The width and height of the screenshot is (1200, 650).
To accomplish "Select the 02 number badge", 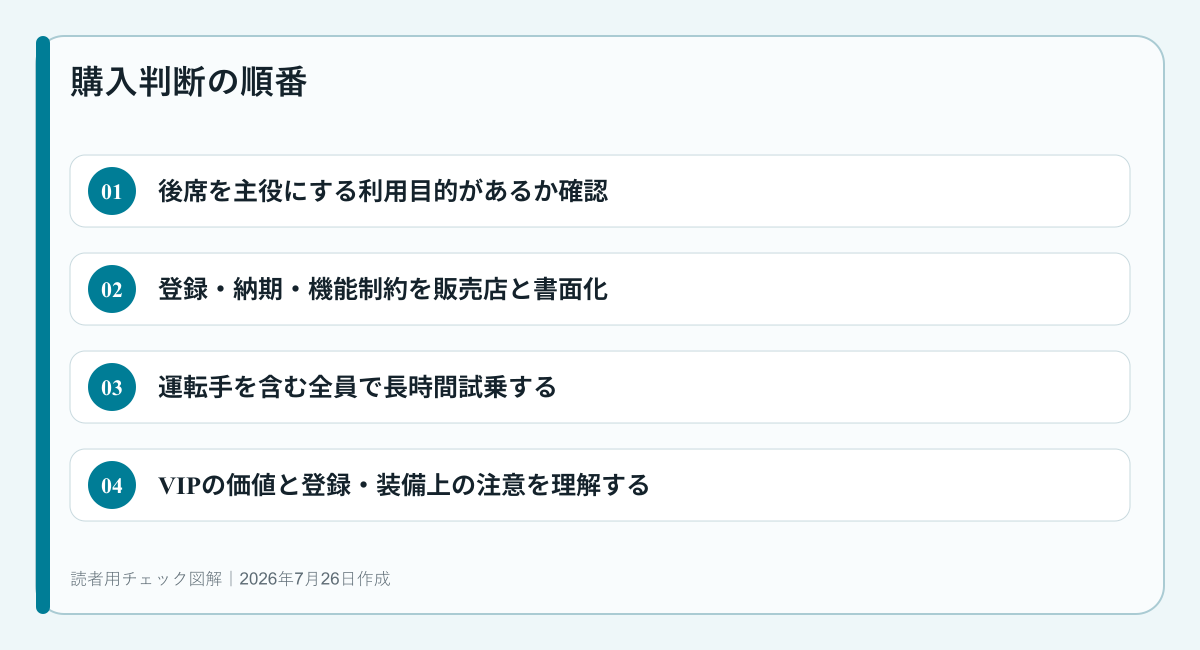I will pos(112,289).
